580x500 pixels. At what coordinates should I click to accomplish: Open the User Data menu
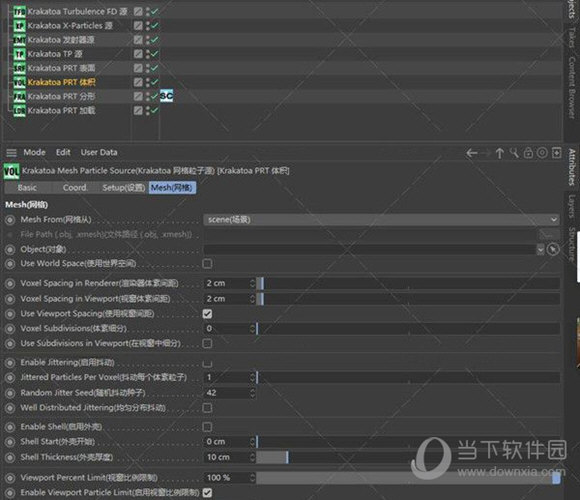[x=99, y=152]
